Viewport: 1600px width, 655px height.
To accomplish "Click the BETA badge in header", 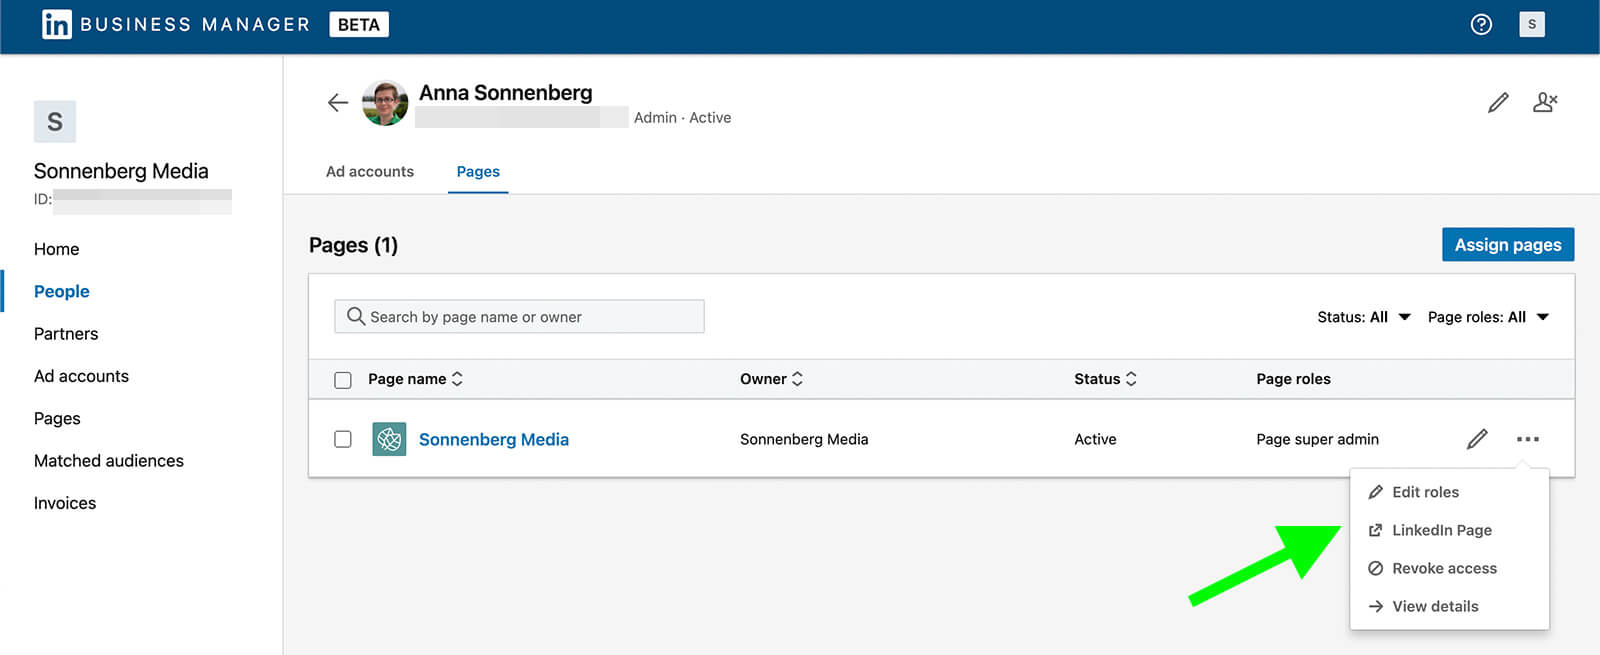I will (359, 24).
